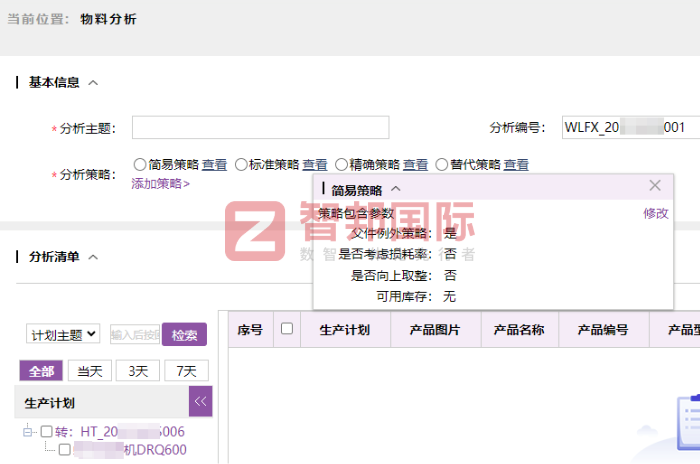The height and width of the screenshot is (464, 700).
Task: Select the 替代策略 radio button
Action: click(441, 164)
